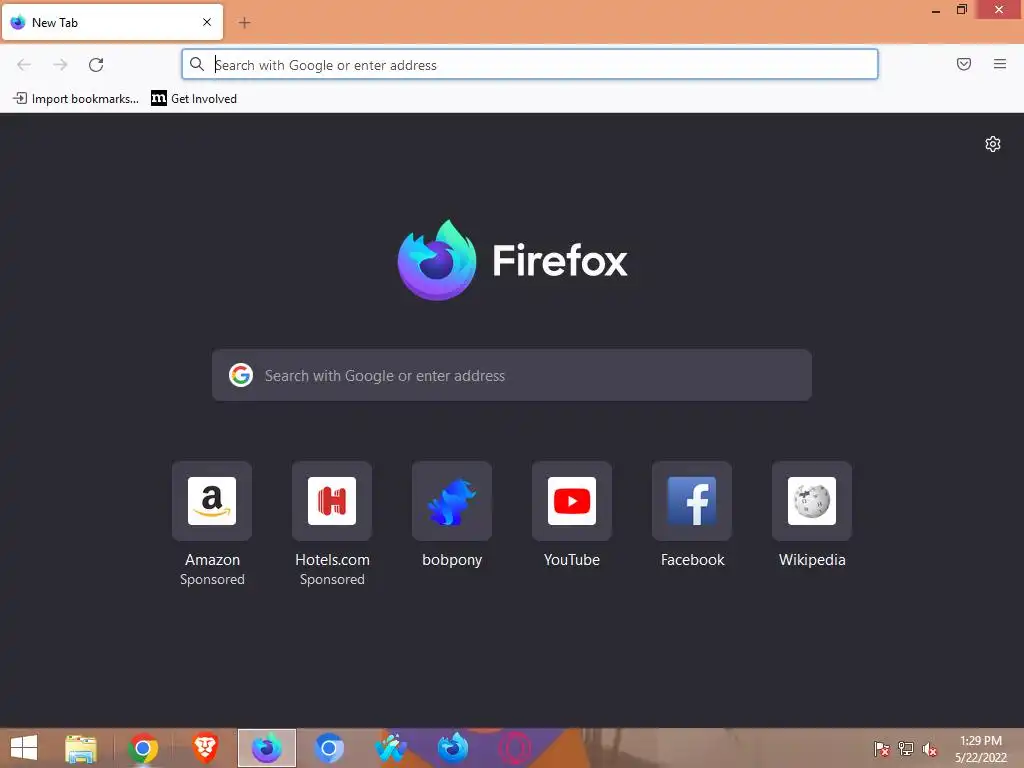Viewport: 1024px width, 768px height.
Task: Open the Hotels.com sponsored shortcut tile
Action: (x=332, y=501)
